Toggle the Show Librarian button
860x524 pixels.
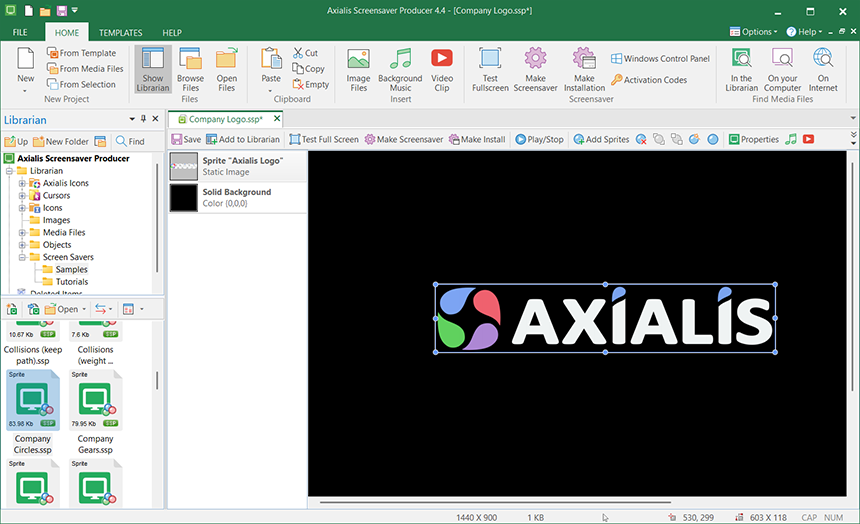tap(152, 67)
